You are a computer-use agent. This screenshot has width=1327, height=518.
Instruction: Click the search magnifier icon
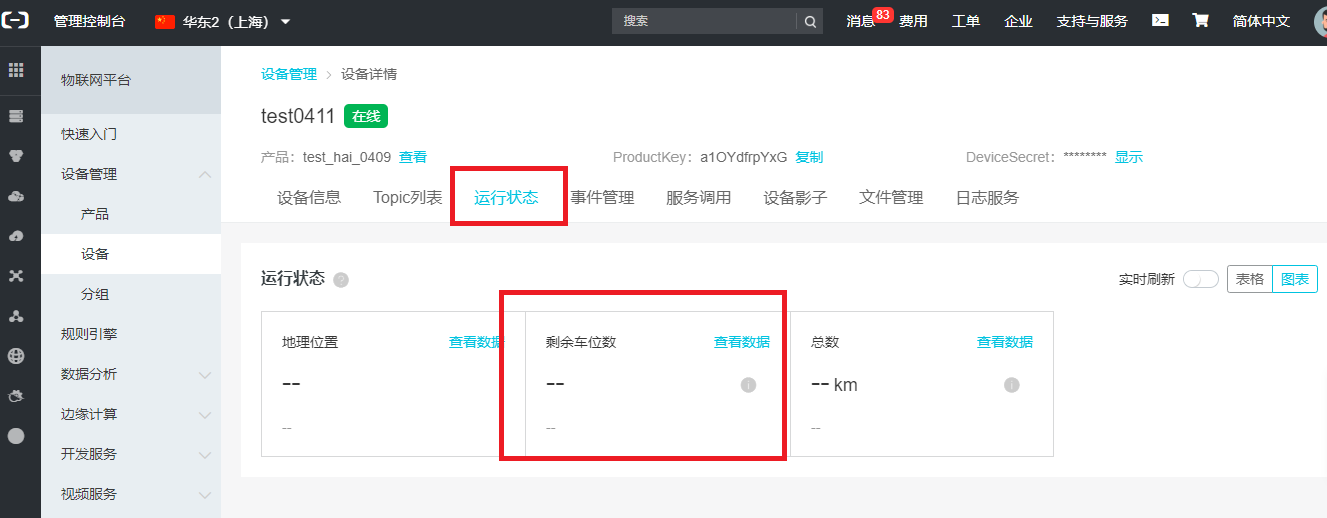(x=809, y=21)
